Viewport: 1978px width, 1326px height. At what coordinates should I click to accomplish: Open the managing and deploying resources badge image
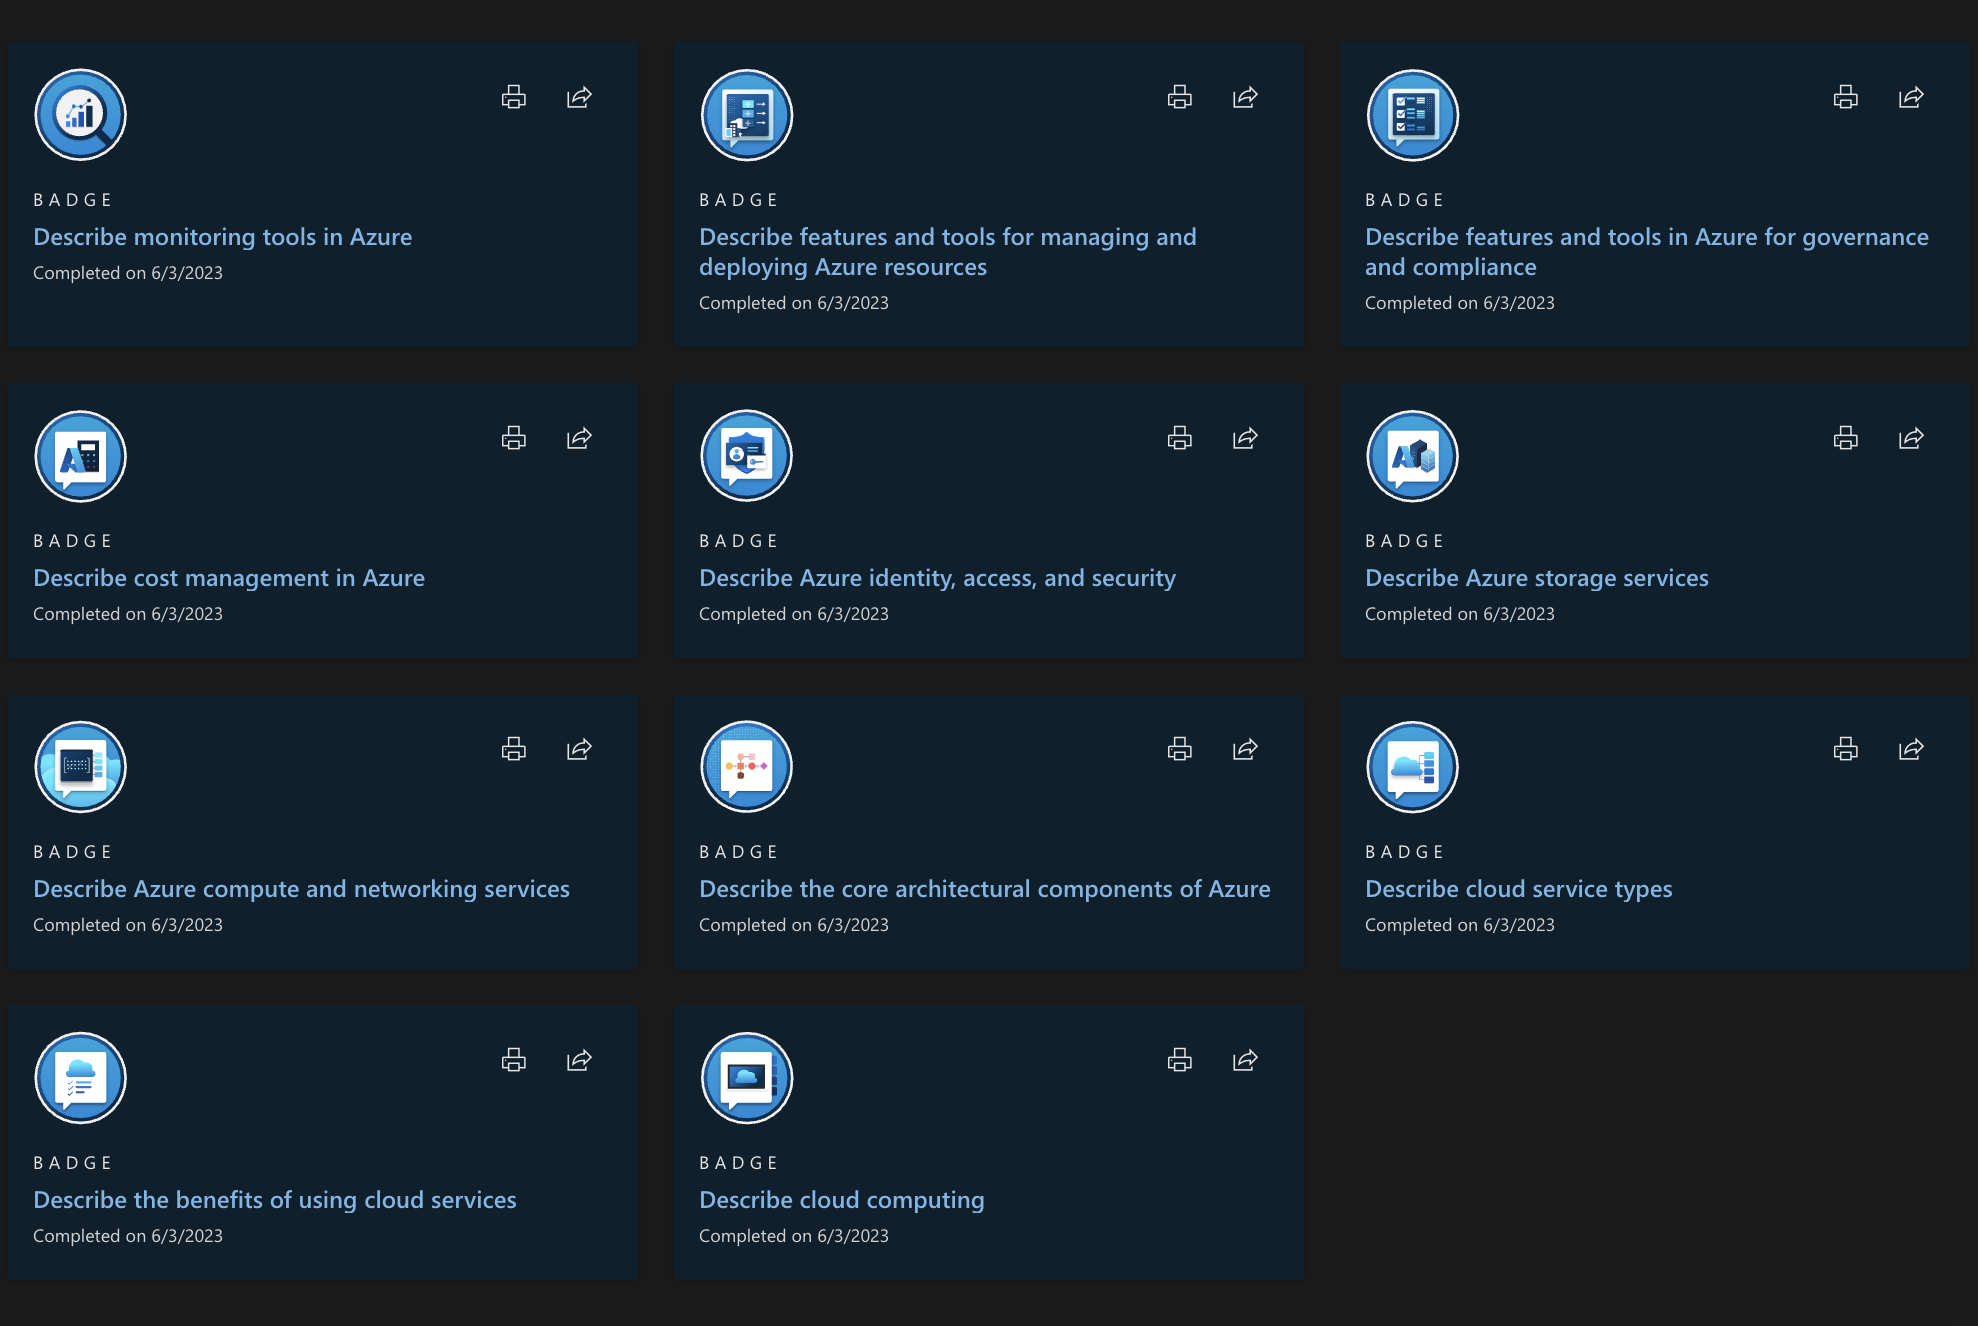click(746, 115)
